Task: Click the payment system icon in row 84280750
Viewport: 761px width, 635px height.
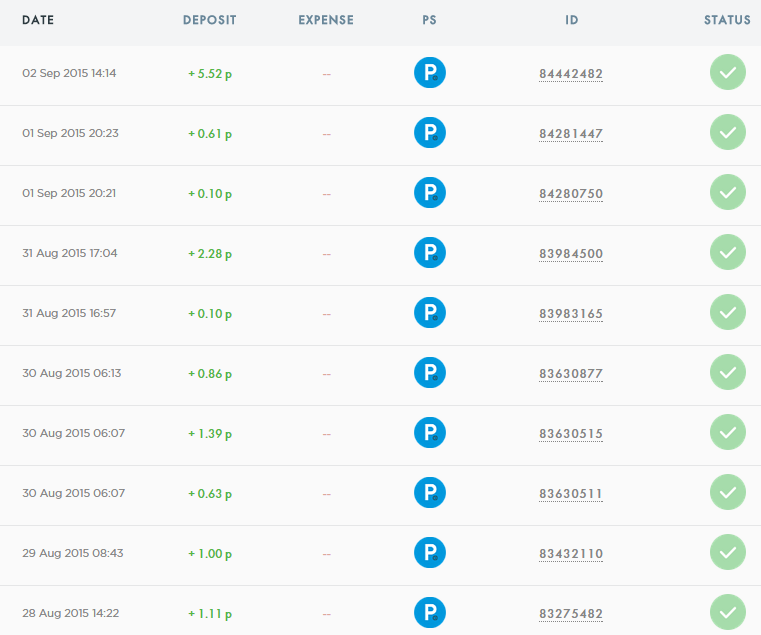Action: coord(430,193)
